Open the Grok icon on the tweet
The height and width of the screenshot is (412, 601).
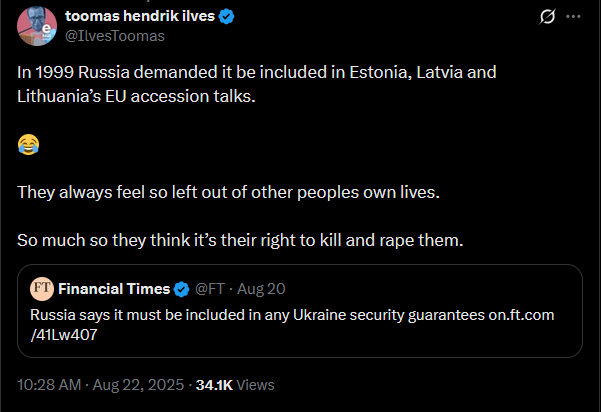tap(547, 16)
